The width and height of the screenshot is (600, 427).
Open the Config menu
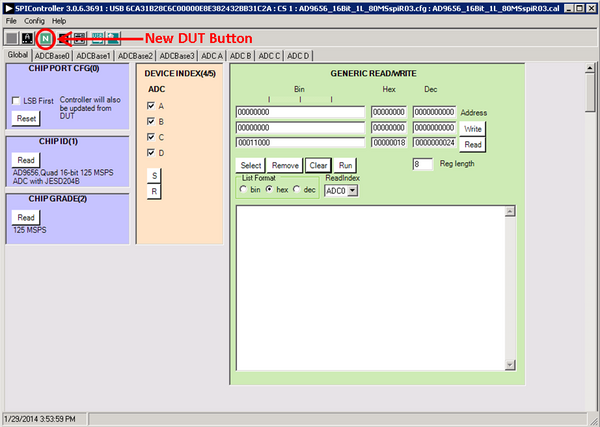tap(34, 21)
